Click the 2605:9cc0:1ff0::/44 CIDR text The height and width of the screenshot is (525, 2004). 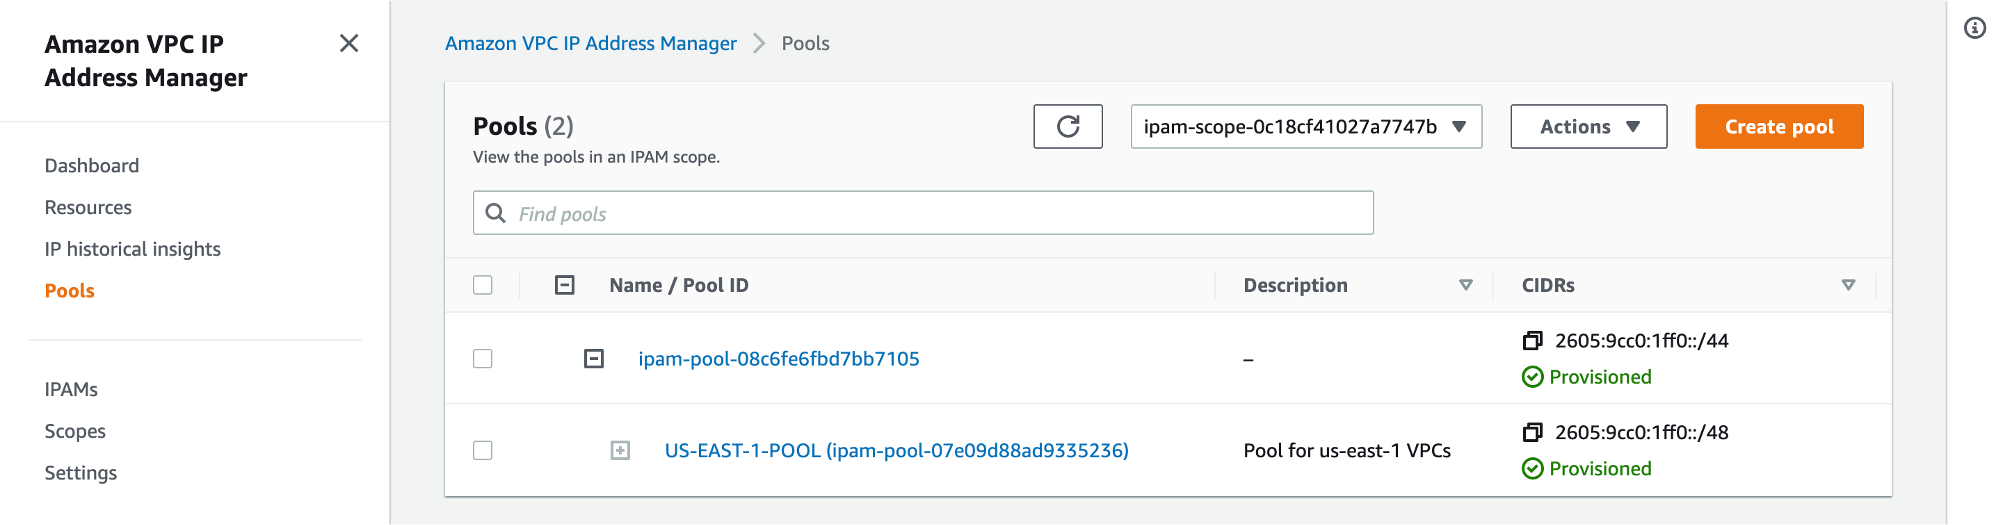1642,341
